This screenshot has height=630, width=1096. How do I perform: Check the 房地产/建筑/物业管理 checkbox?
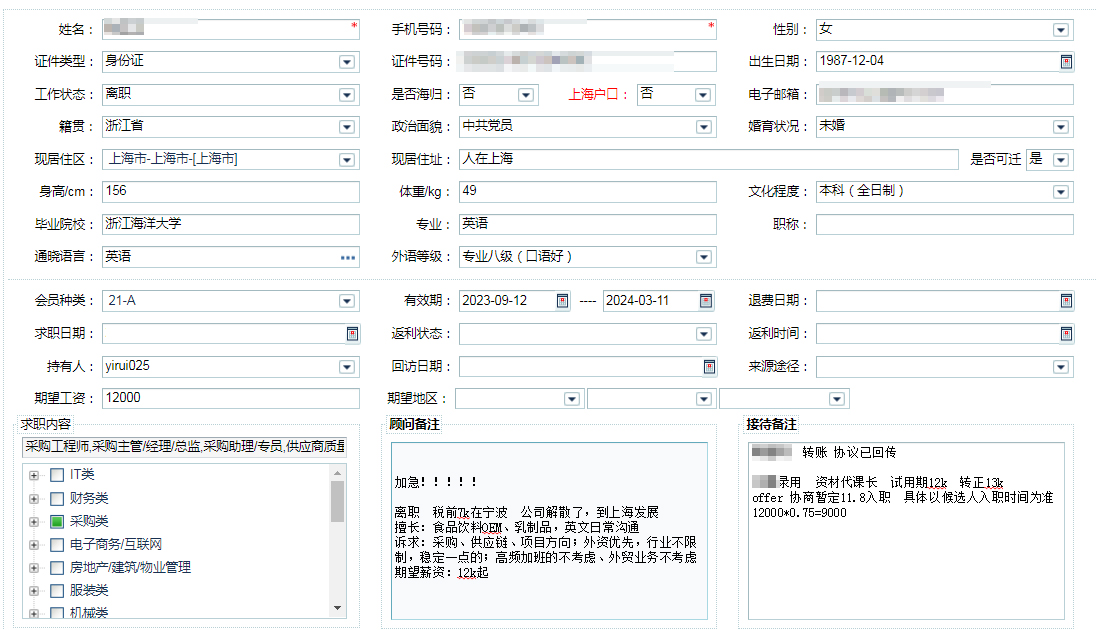tap(57, 568)
